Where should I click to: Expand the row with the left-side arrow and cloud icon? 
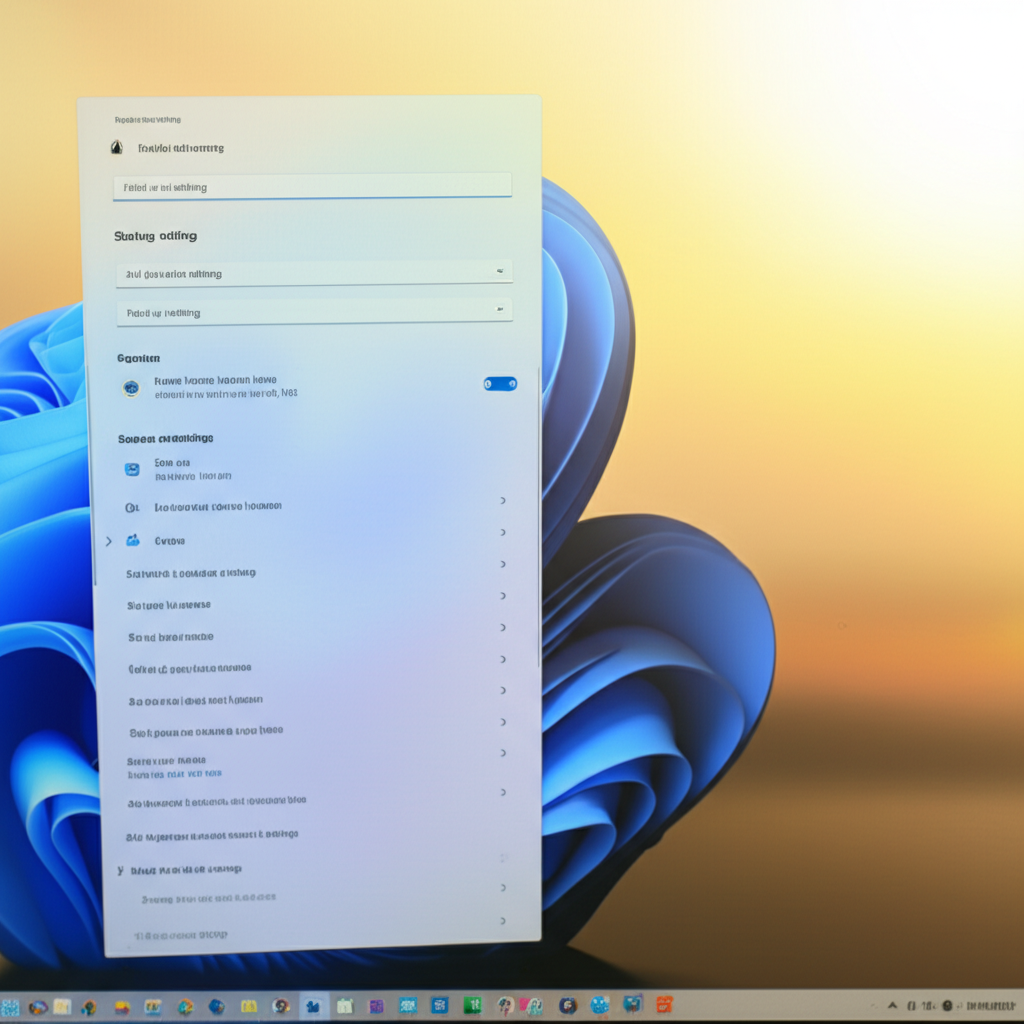(x=109, y=541)
